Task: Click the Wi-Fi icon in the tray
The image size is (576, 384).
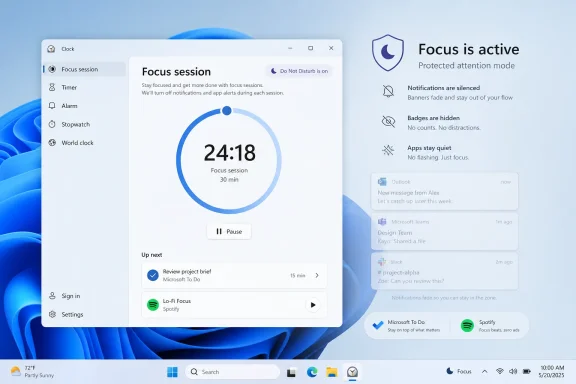Action: [500, 372]
